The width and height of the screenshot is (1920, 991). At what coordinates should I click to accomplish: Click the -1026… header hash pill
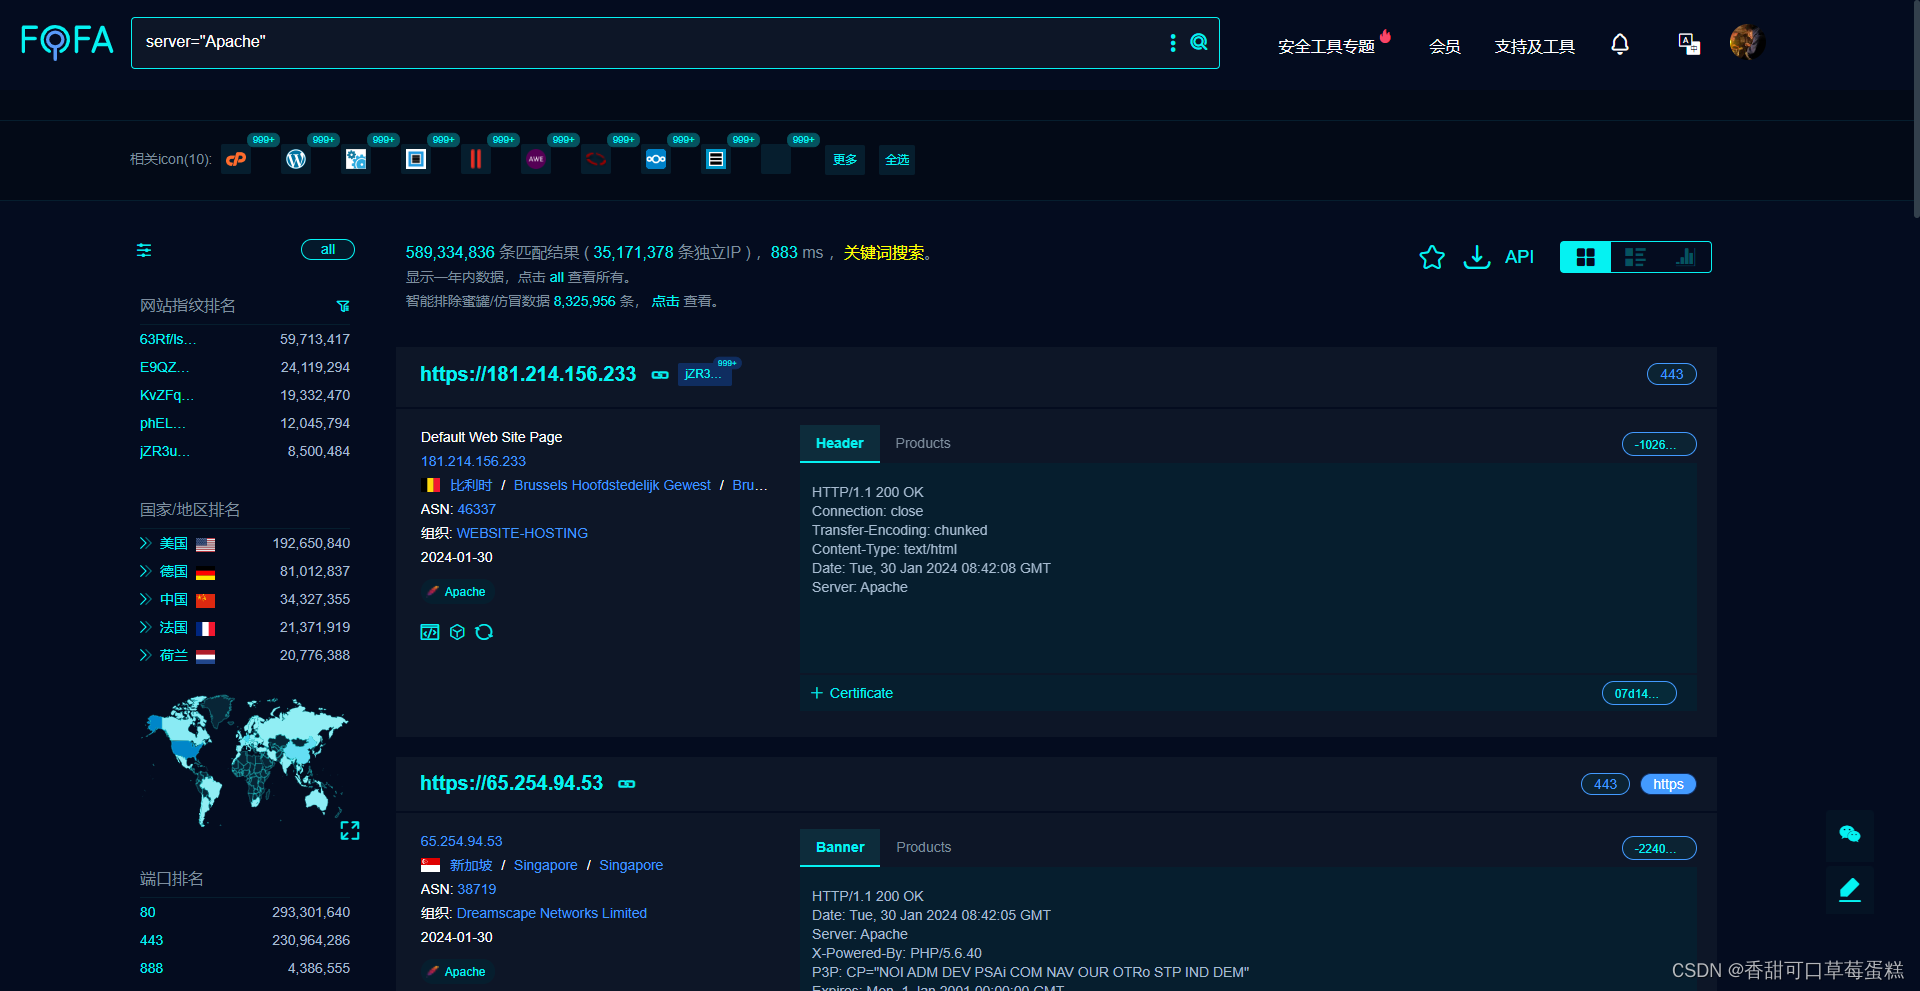pyautogui.click(x=1659, y=444)
